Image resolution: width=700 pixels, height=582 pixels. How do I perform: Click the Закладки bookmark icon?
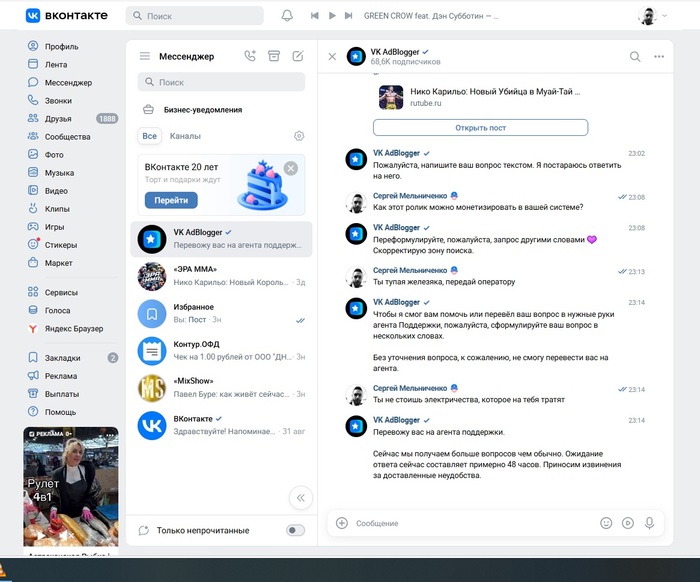click(x=33, y=358)
